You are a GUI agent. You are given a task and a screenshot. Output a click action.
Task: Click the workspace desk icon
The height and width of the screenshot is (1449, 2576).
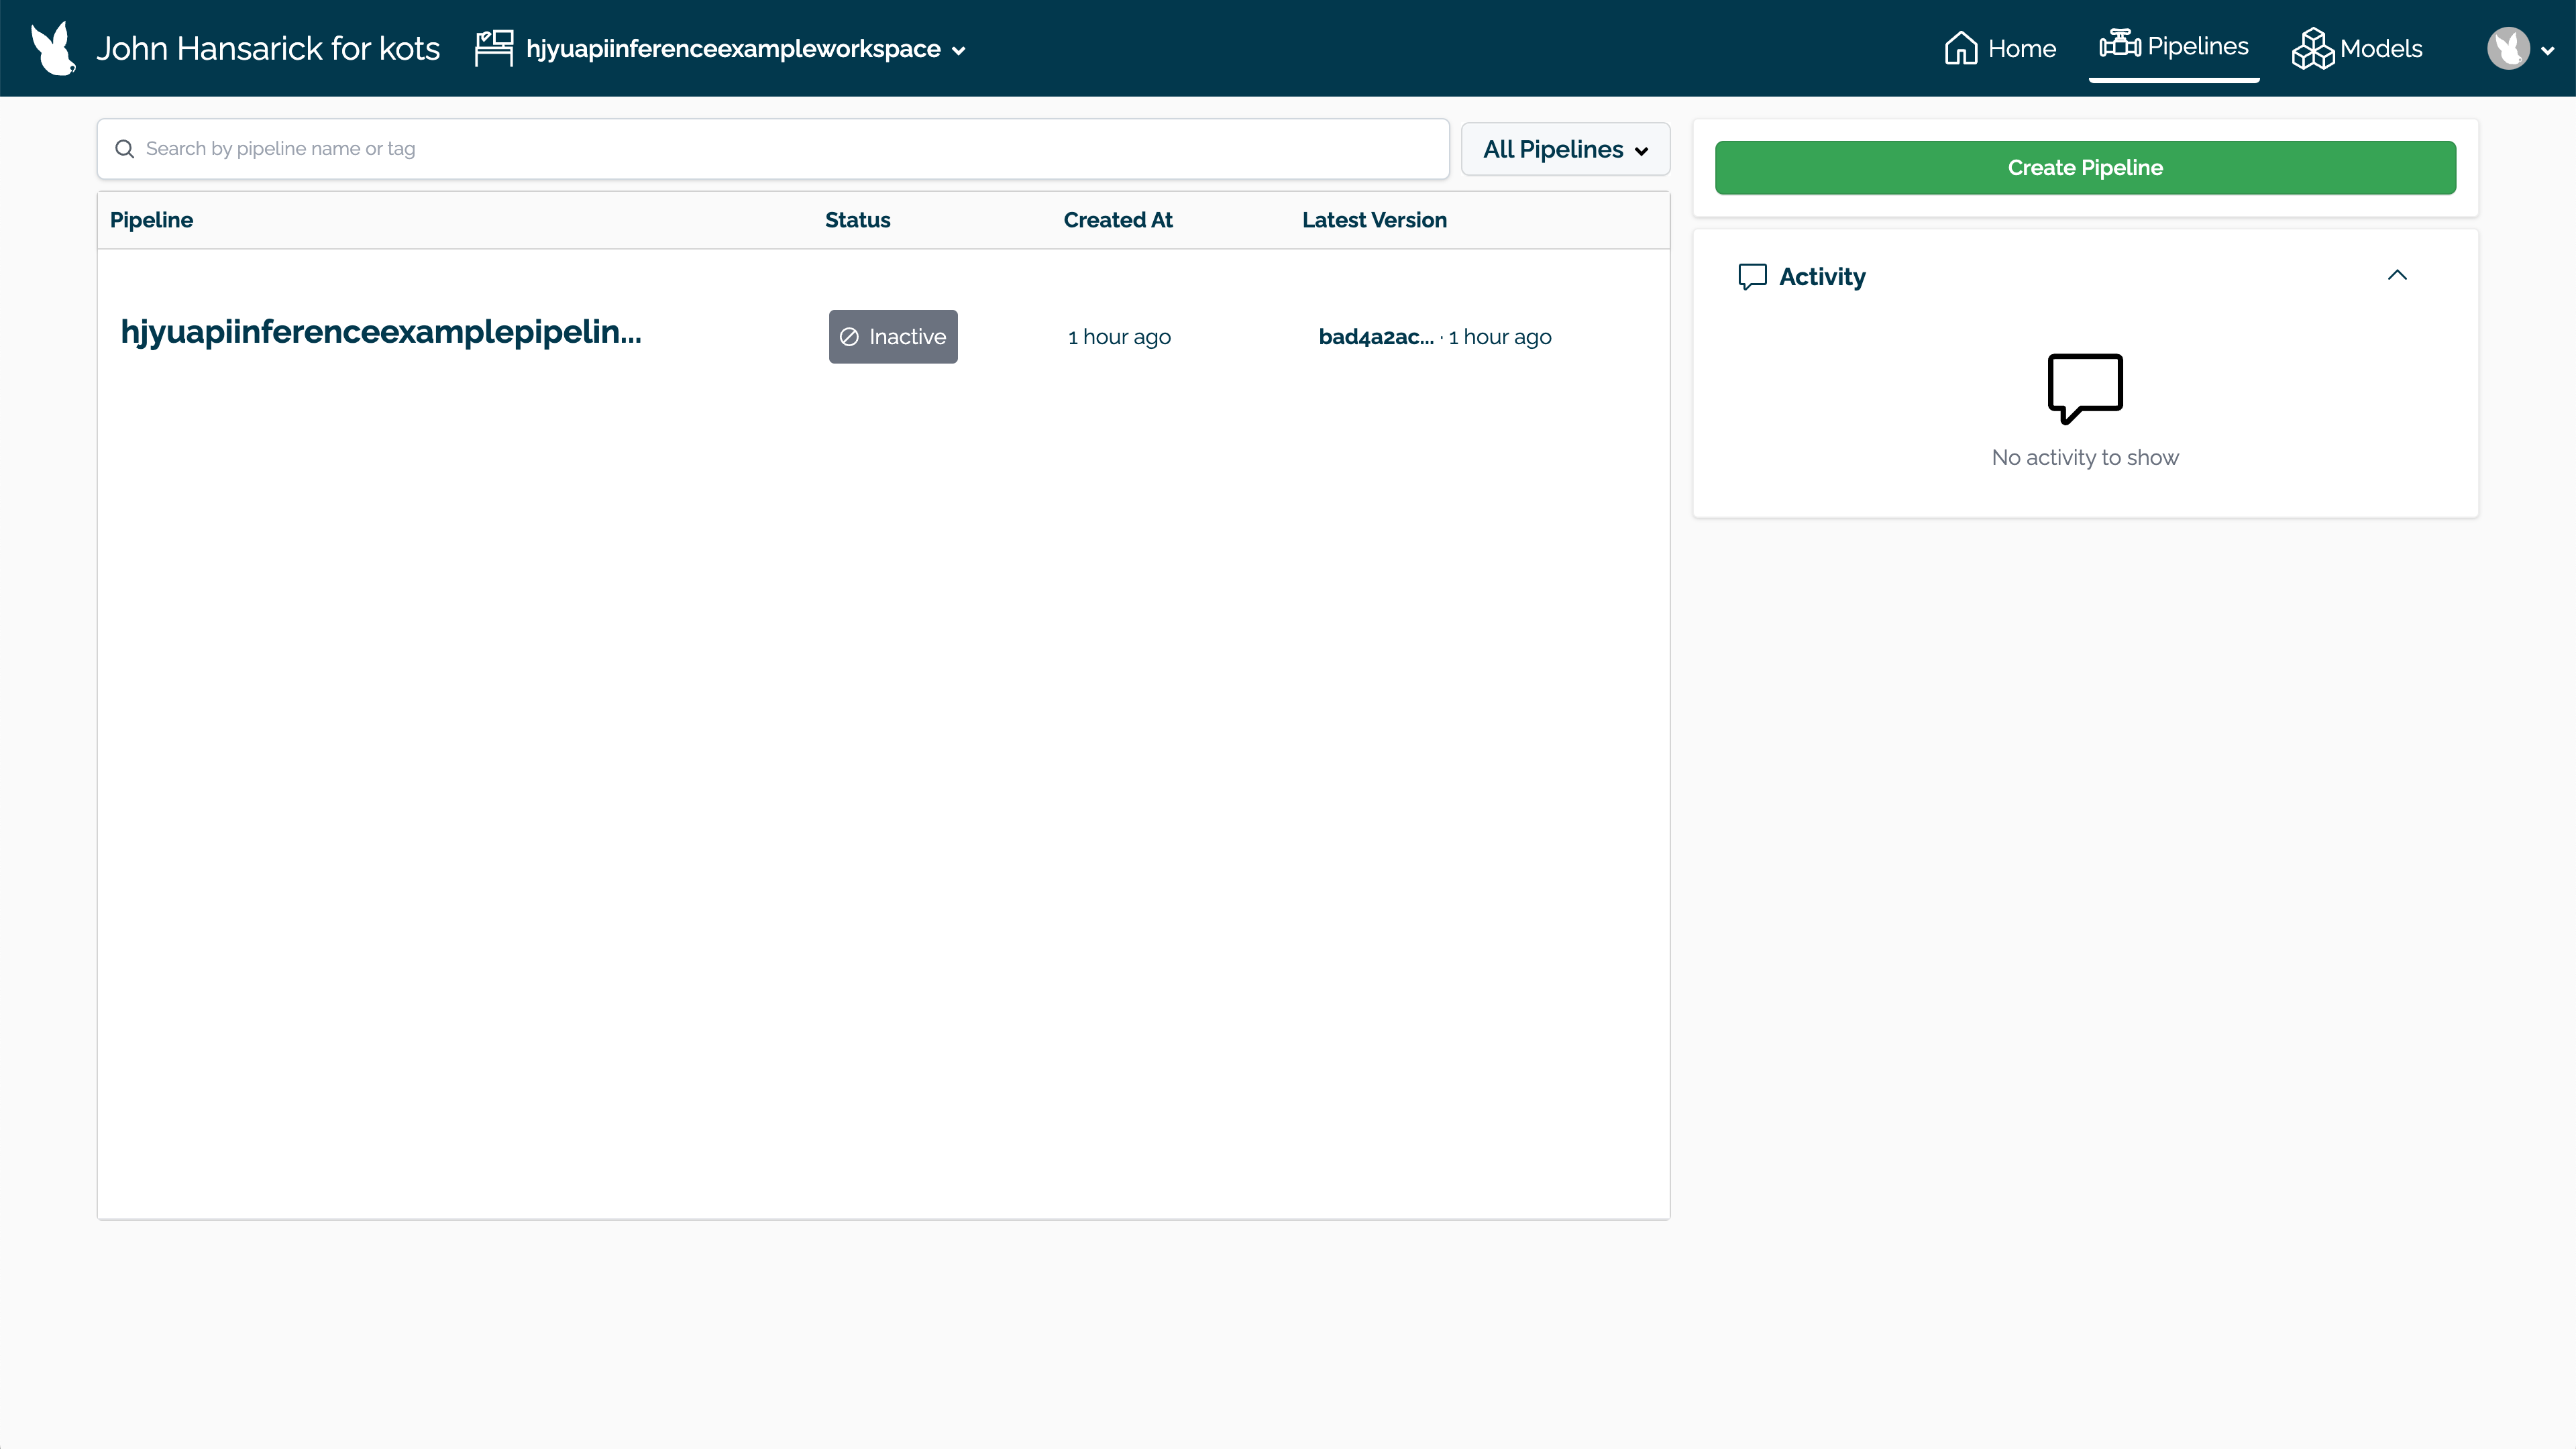tap(494, 48)
